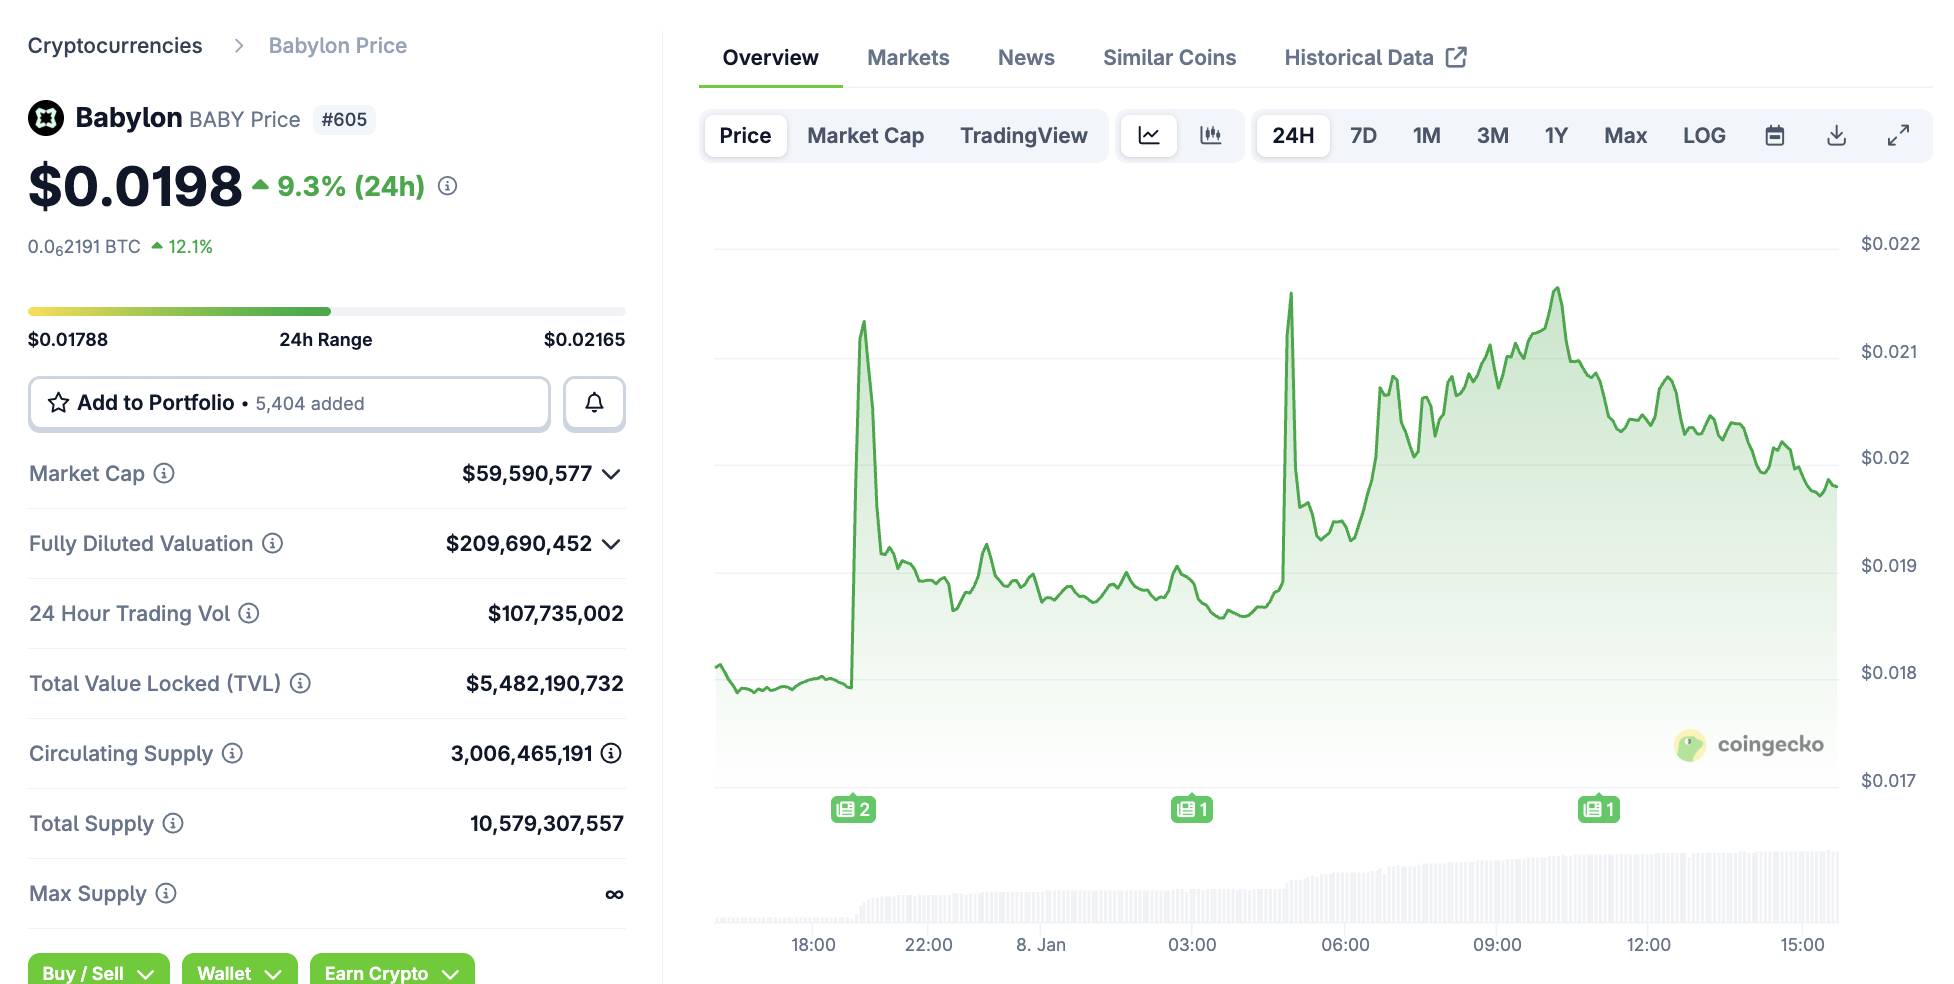Viewport: 1954px width, 984px height.
Task: Open the calendar date range picker
Action: click(x=1774, y=136)
